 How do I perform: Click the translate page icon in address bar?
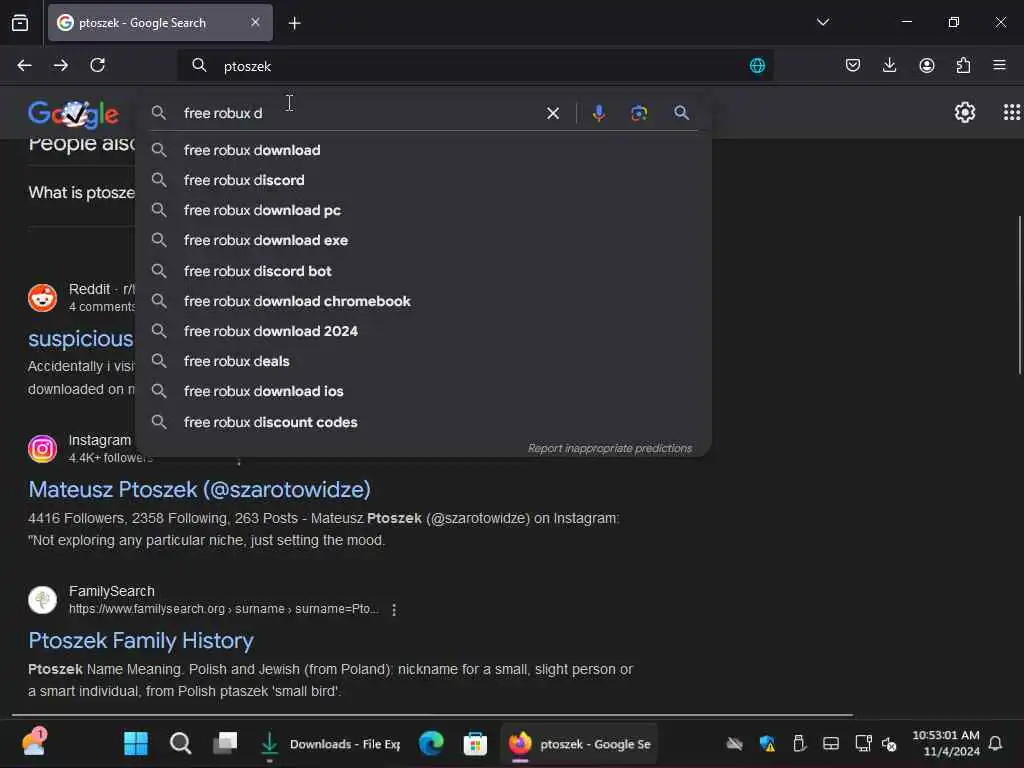click(757, 65)
